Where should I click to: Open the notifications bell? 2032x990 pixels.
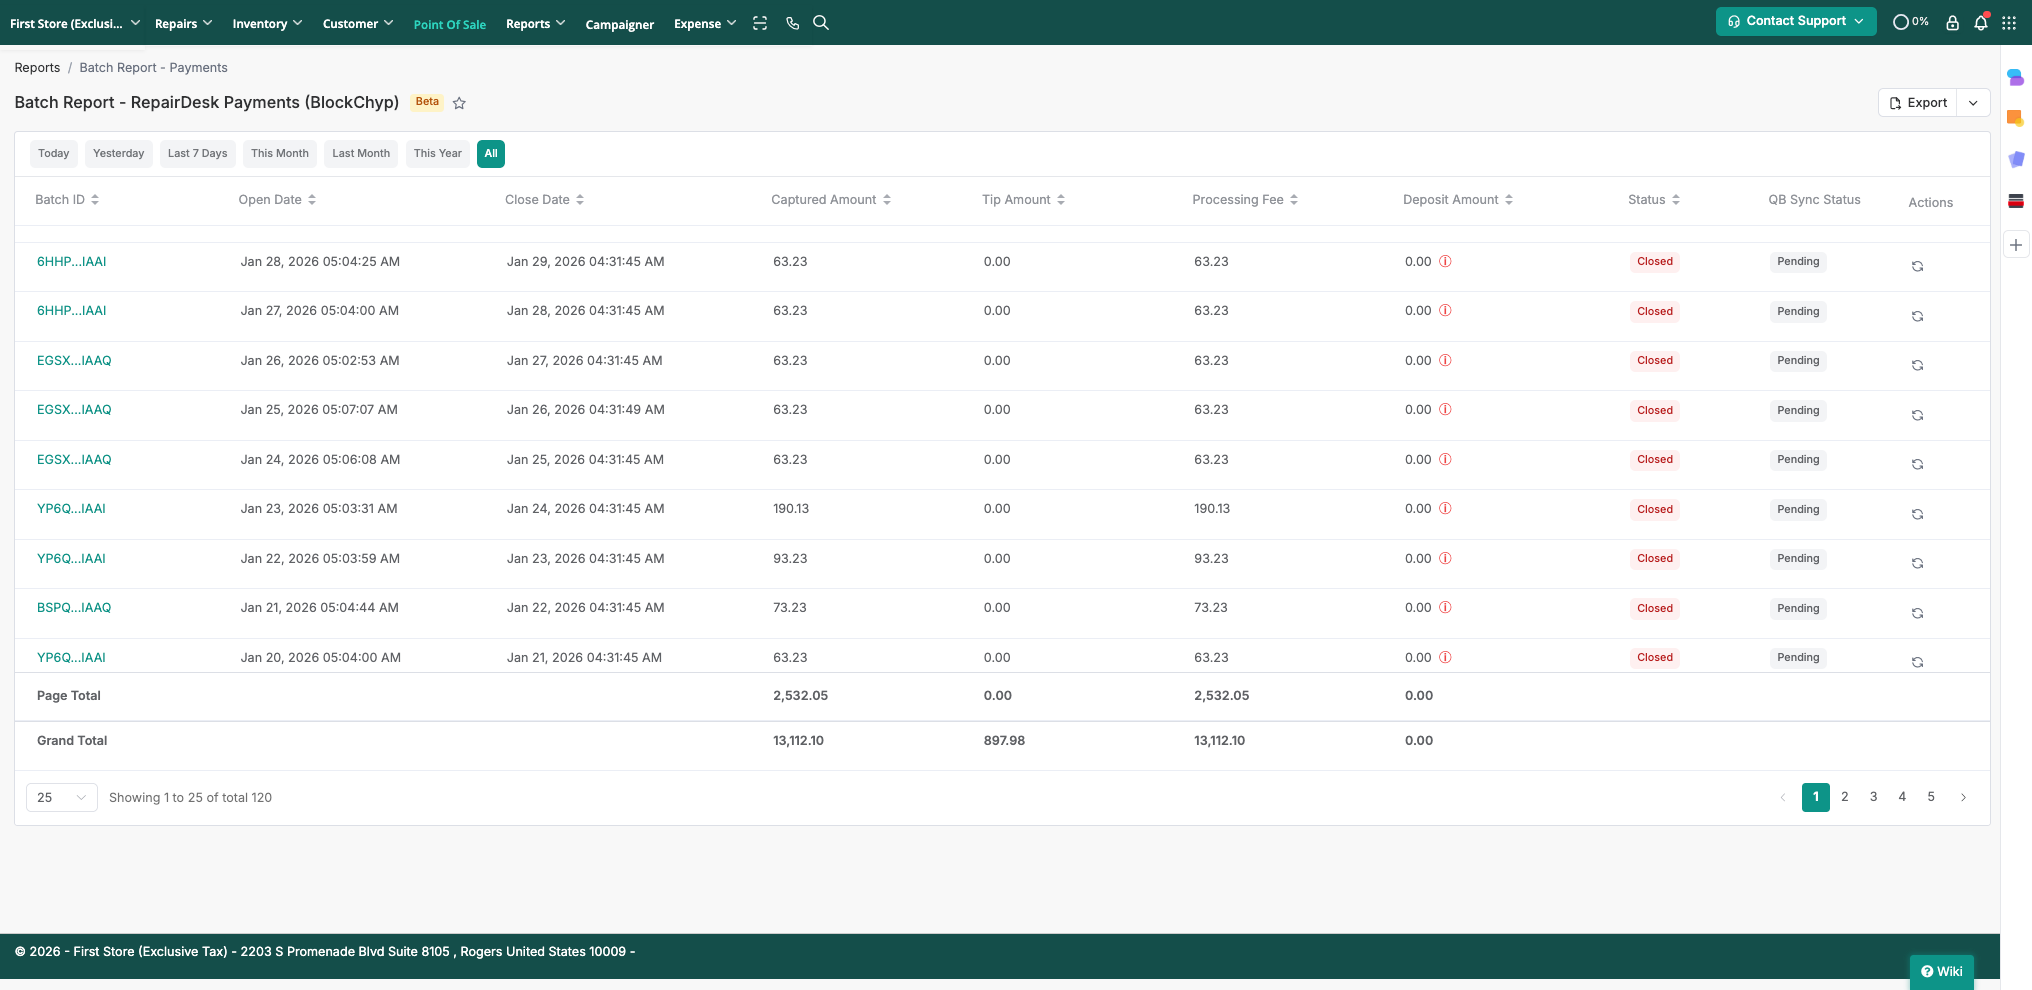[1980, 22]
